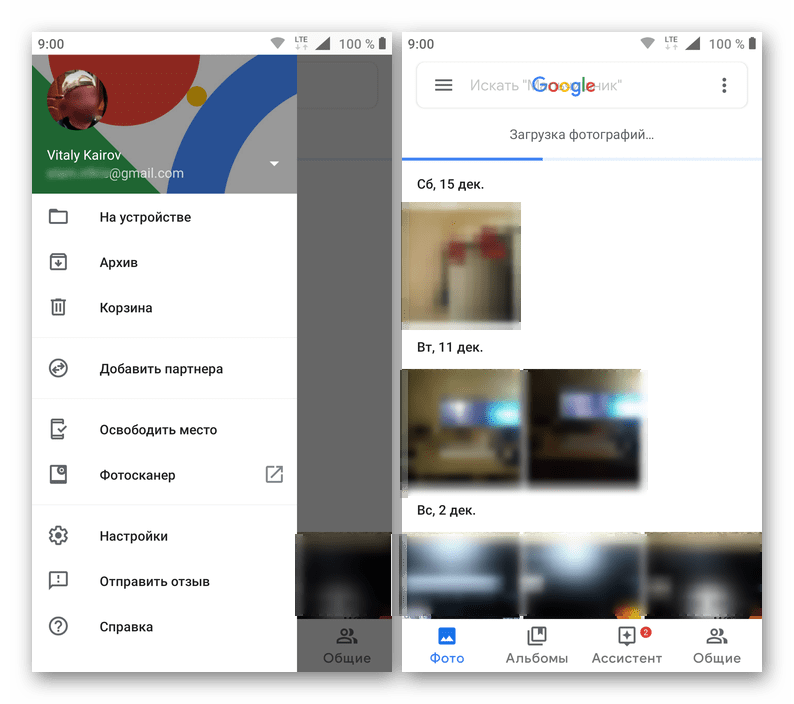The height and width of the screenshot is (704, 794).
Task: Tap dimmed Общие tab behind the drawer
Action: point(347,645)
